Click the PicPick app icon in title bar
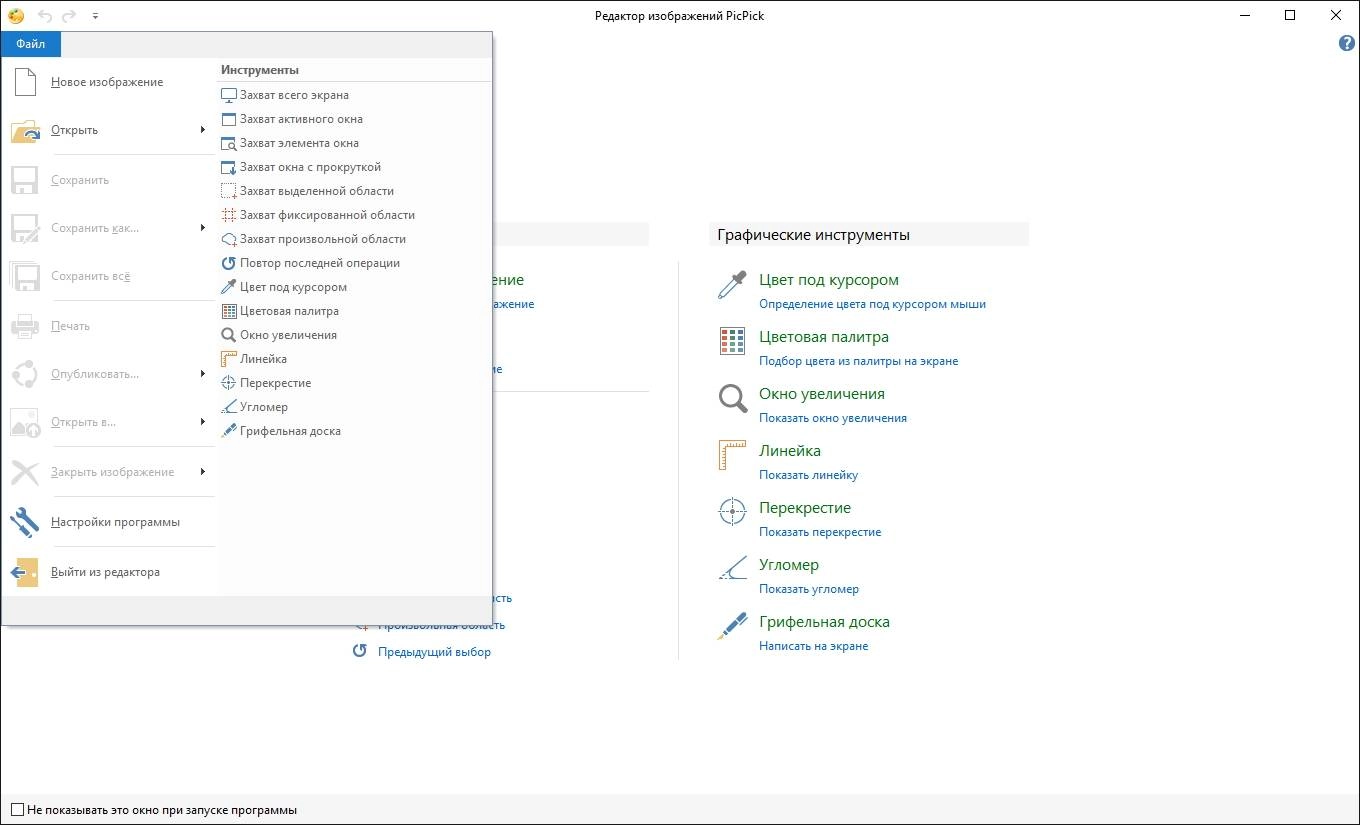This screenshot has width=1360, height=825. point(16,15)
